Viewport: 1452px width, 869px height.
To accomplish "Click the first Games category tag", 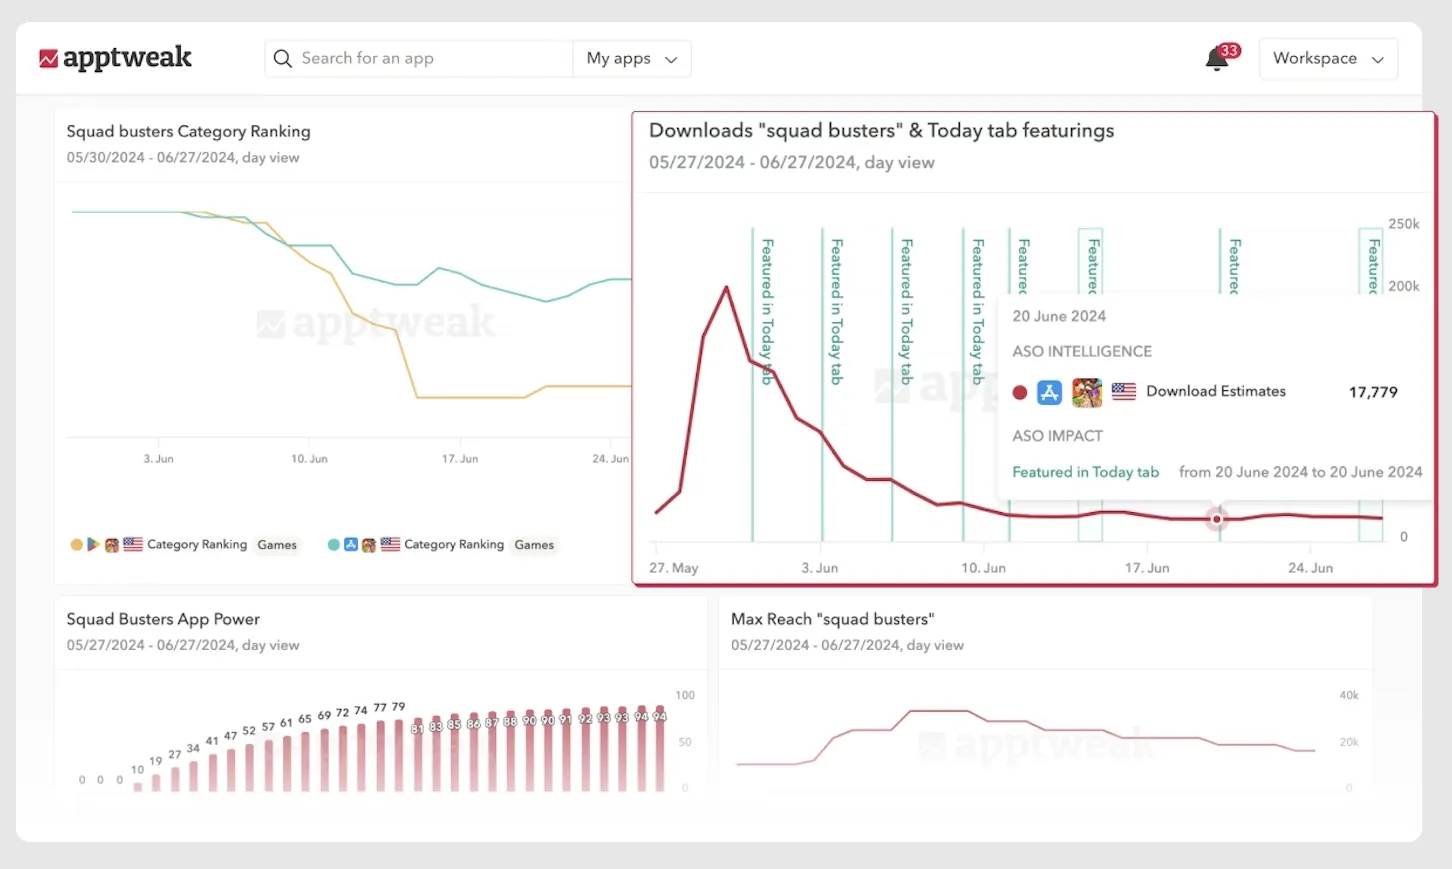I will click(277, 545).
